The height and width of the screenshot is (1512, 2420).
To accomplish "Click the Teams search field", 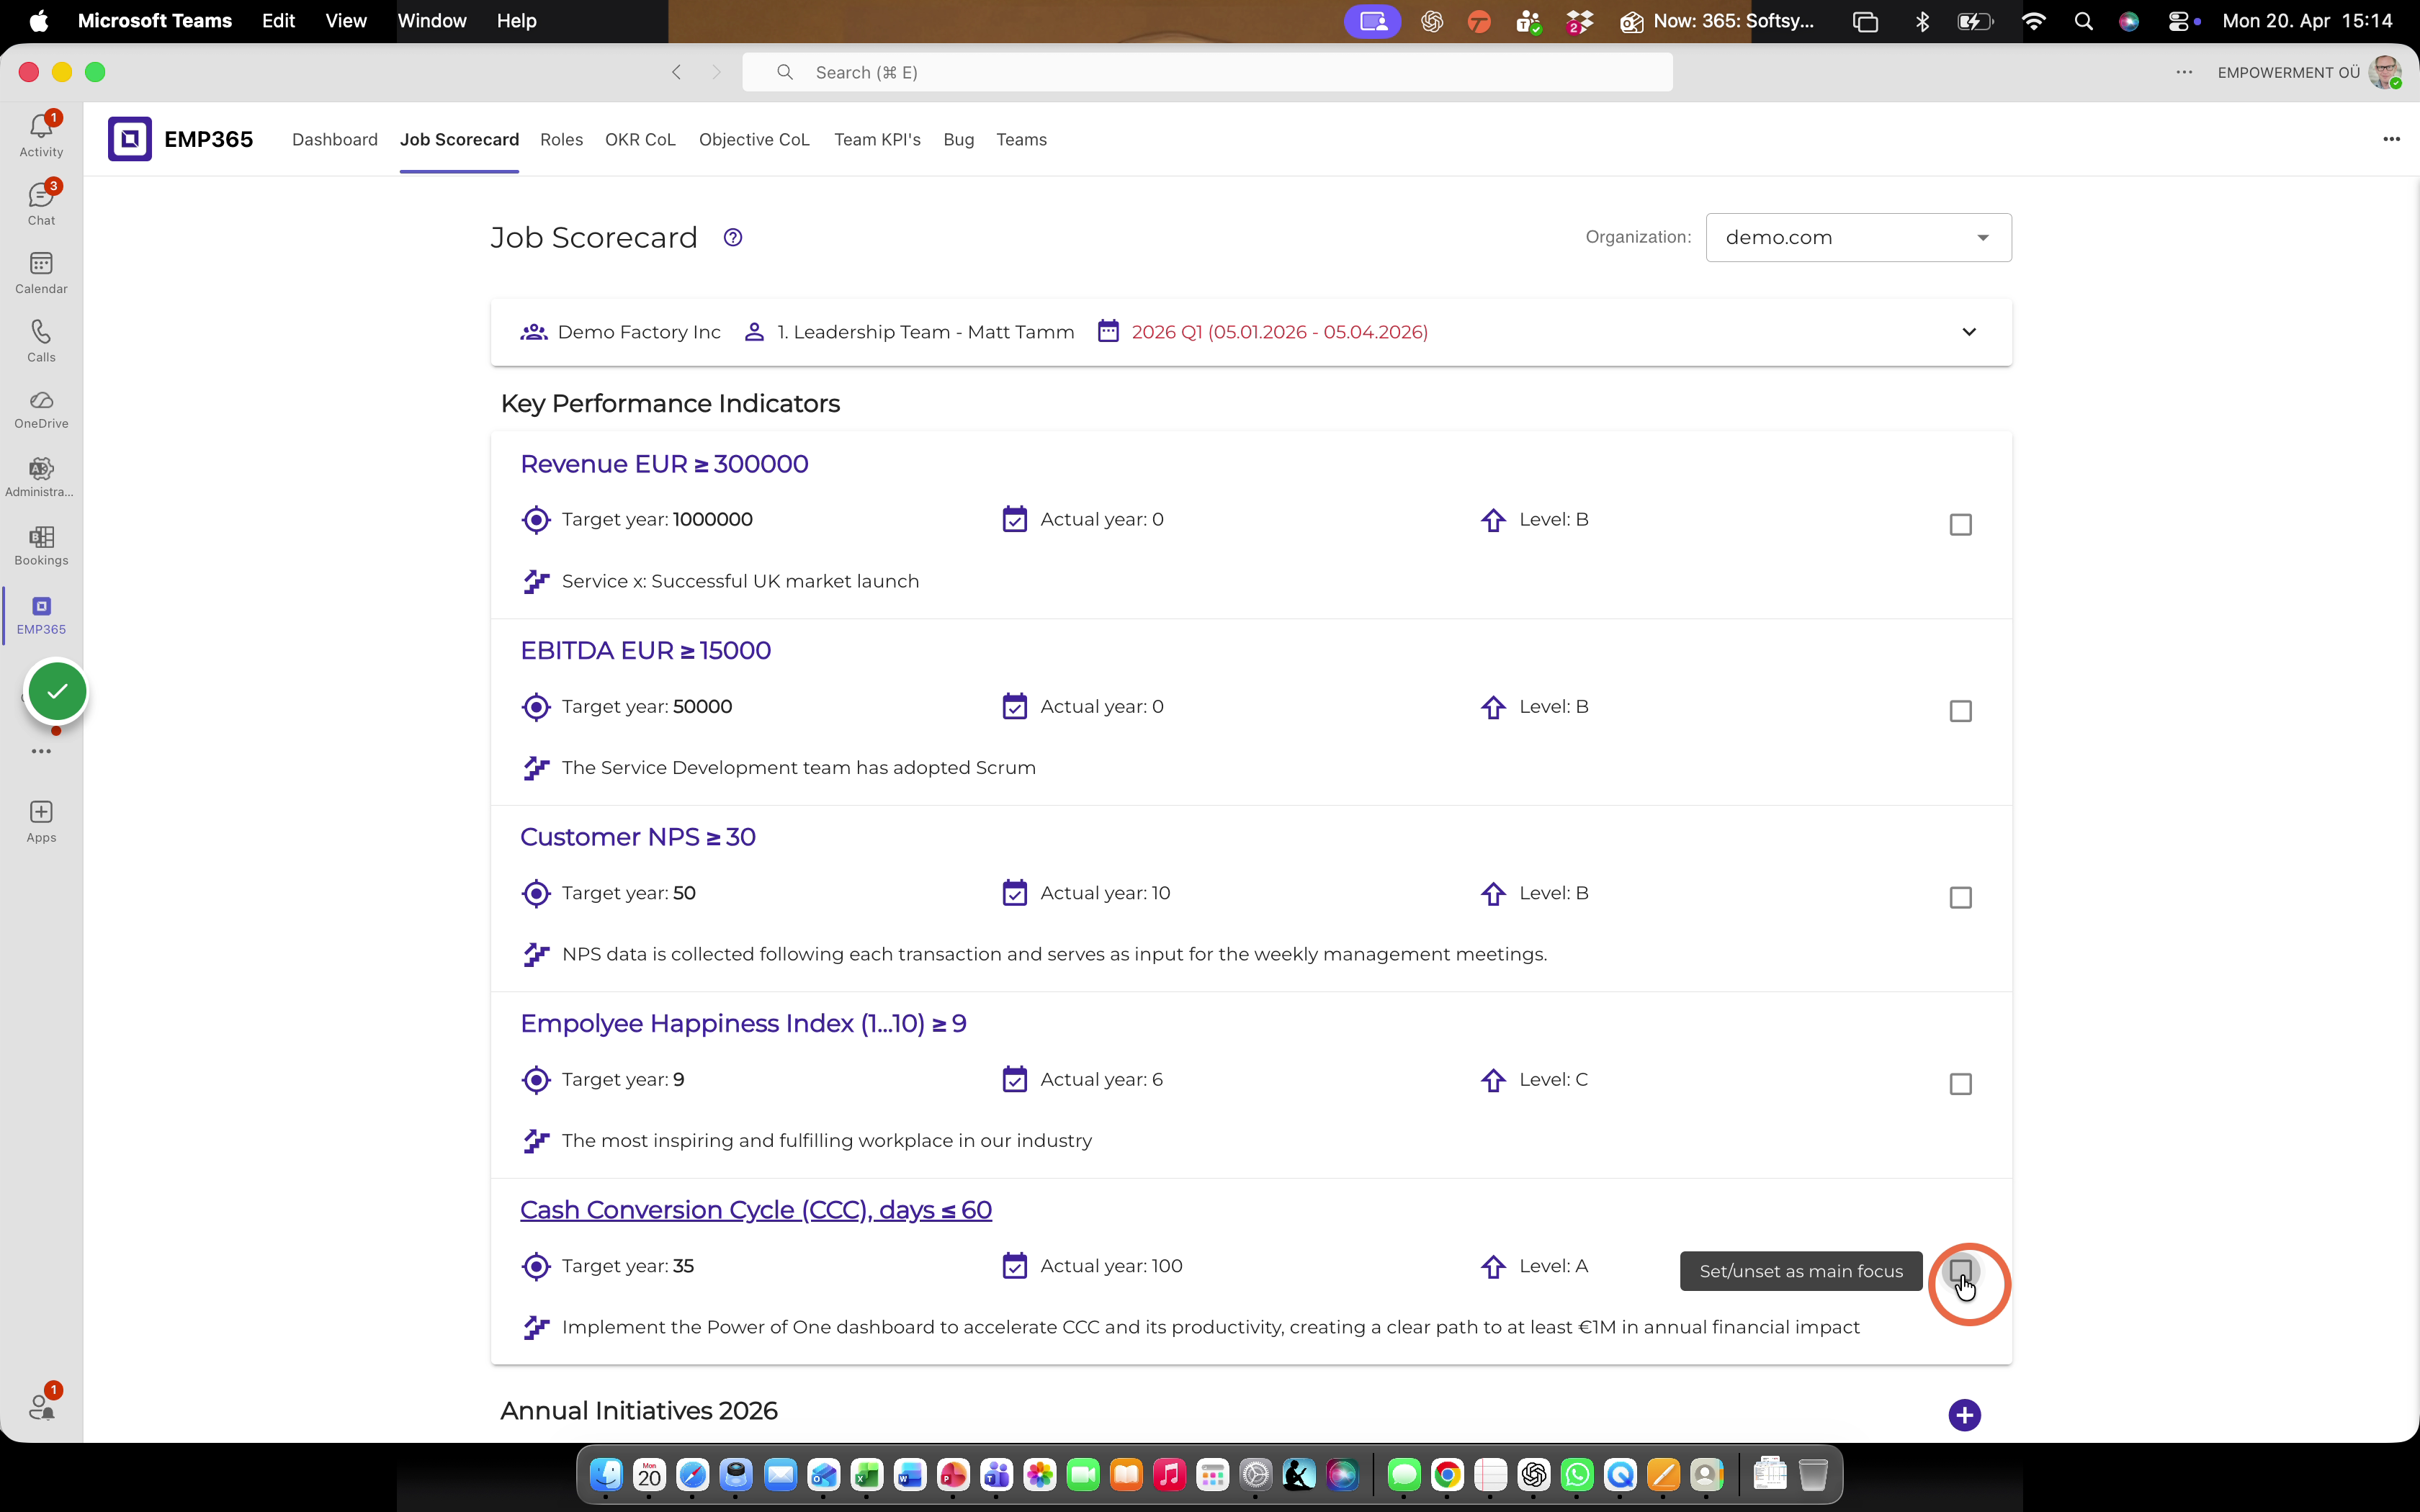I will point(1207,72).
